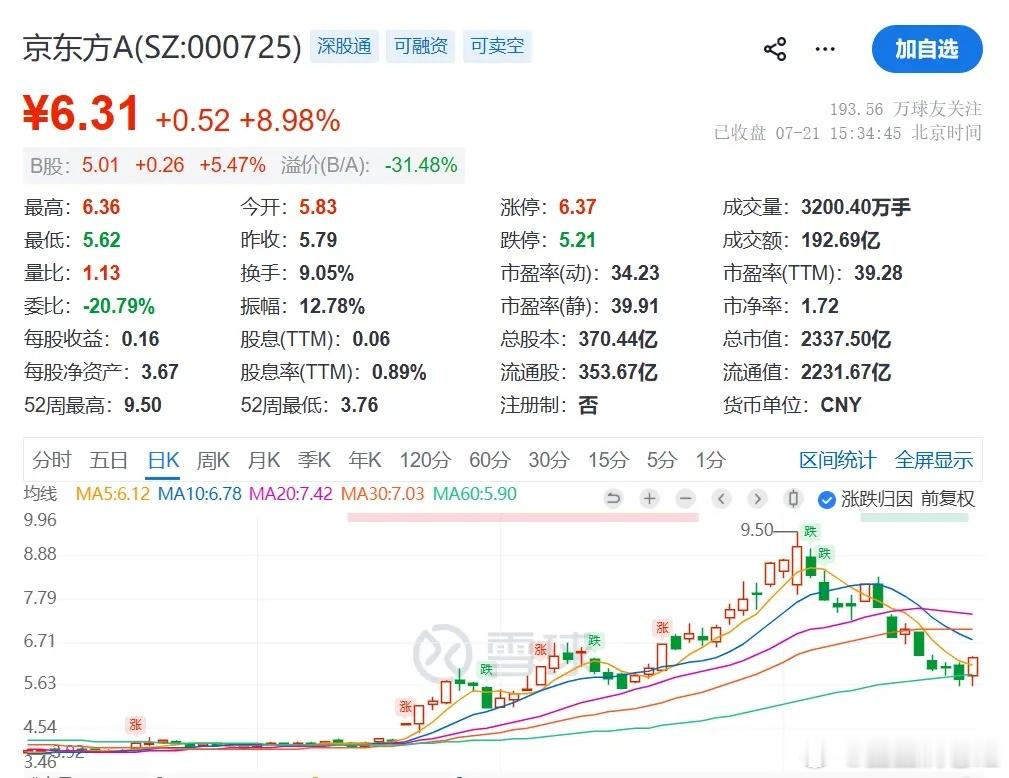Click the leftmost 涨 marker near 4.54

pos(135,725)
